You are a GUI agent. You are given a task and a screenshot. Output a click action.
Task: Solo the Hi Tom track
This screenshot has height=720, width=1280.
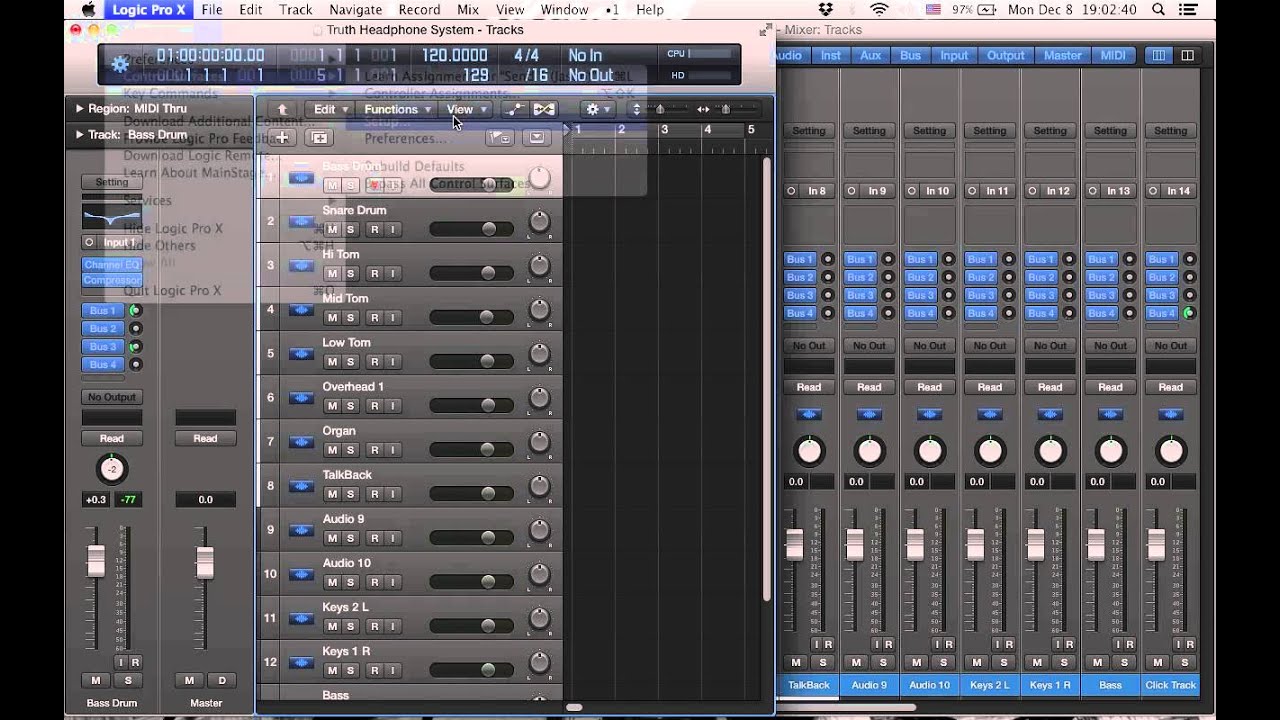(350, 273)
